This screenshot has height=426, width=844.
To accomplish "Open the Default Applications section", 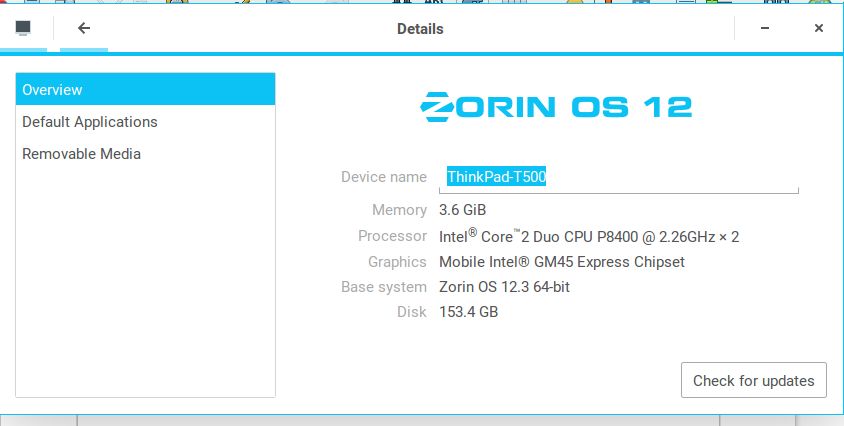I will (x=90, y=122).
